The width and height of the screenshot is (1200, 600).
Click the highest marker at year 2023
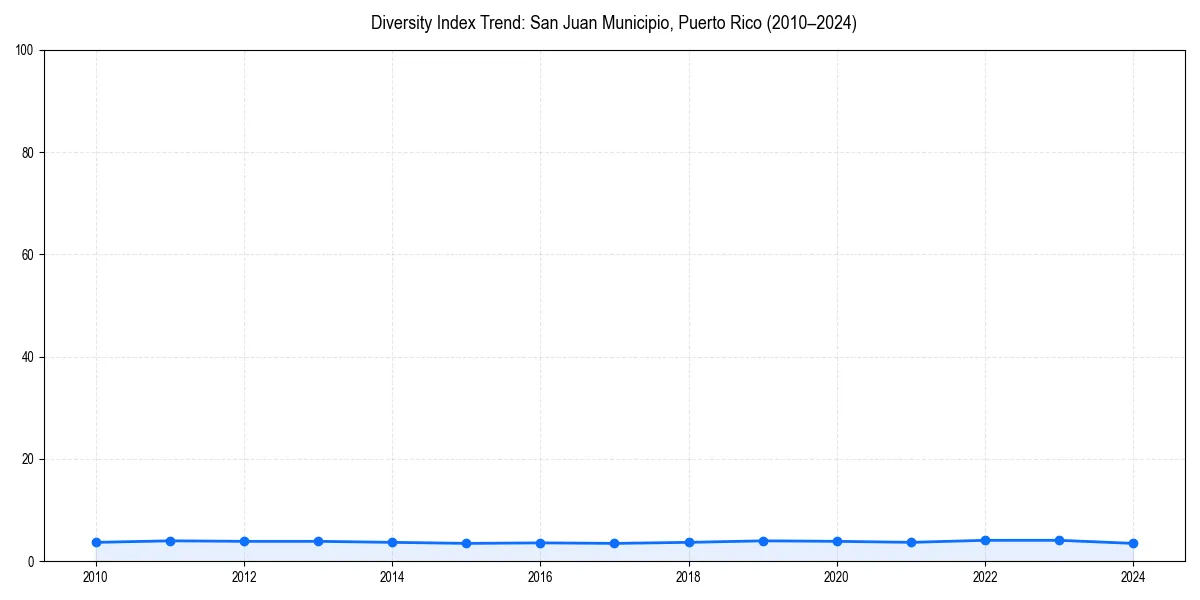pyautogui.click(x=1058, y=538)
